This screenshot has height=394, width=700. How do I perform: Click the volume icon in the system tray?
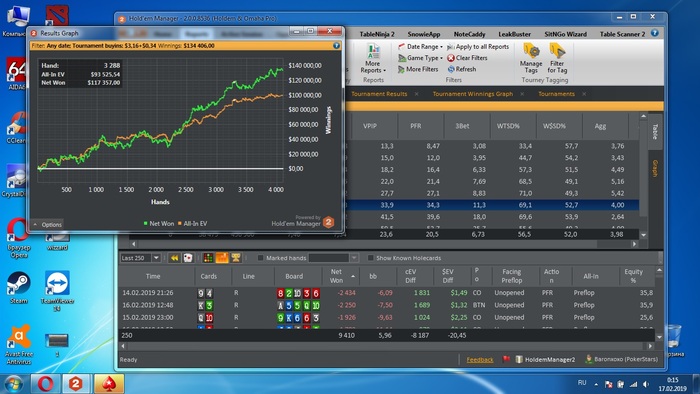coord(646,384)
